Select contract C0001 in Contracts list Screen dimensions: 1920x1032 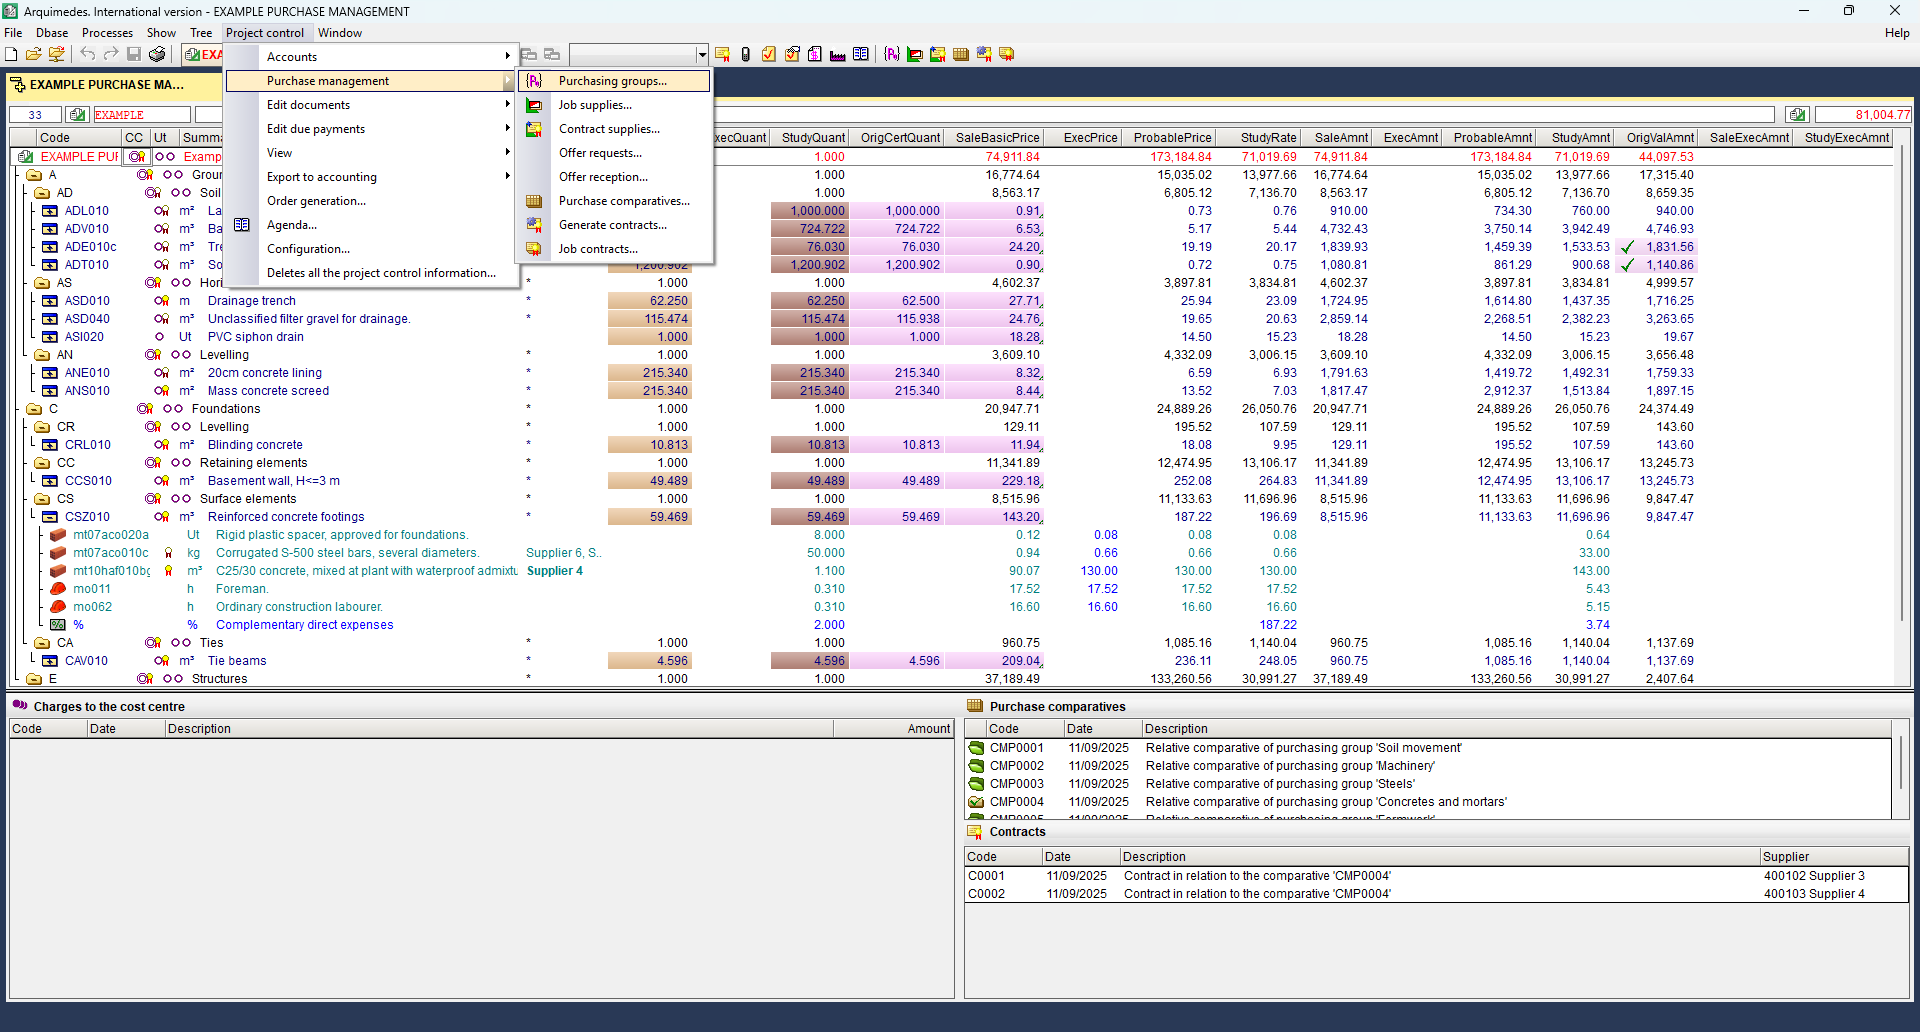click(986, 876)
